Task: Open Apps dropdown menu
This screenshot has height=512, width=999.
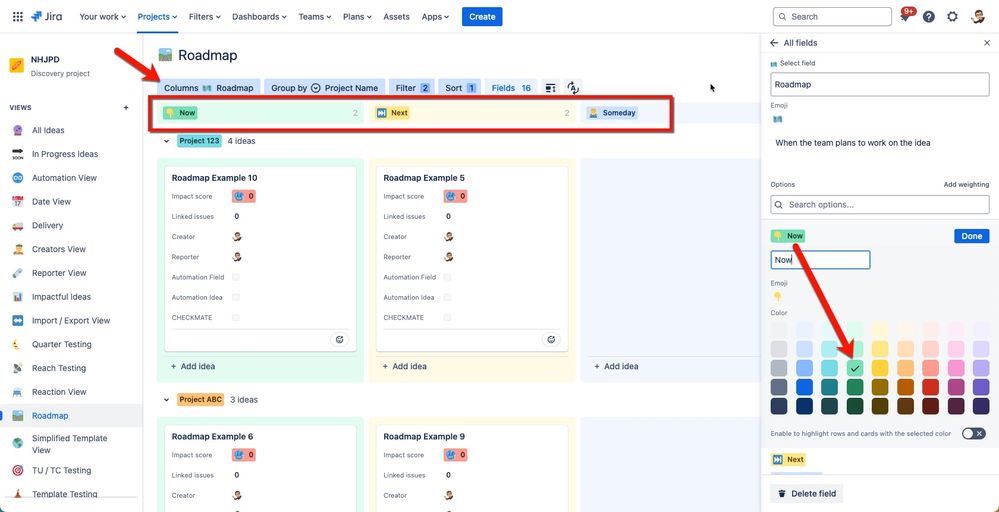Action: [435, 17]
